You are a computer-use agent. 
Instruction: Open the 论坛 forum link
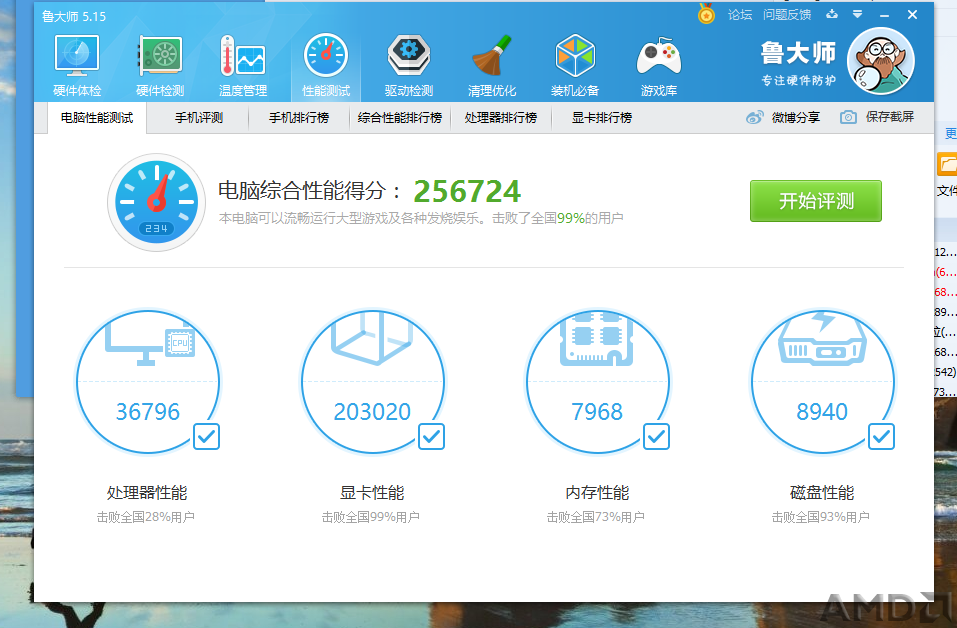click(740, 15)
